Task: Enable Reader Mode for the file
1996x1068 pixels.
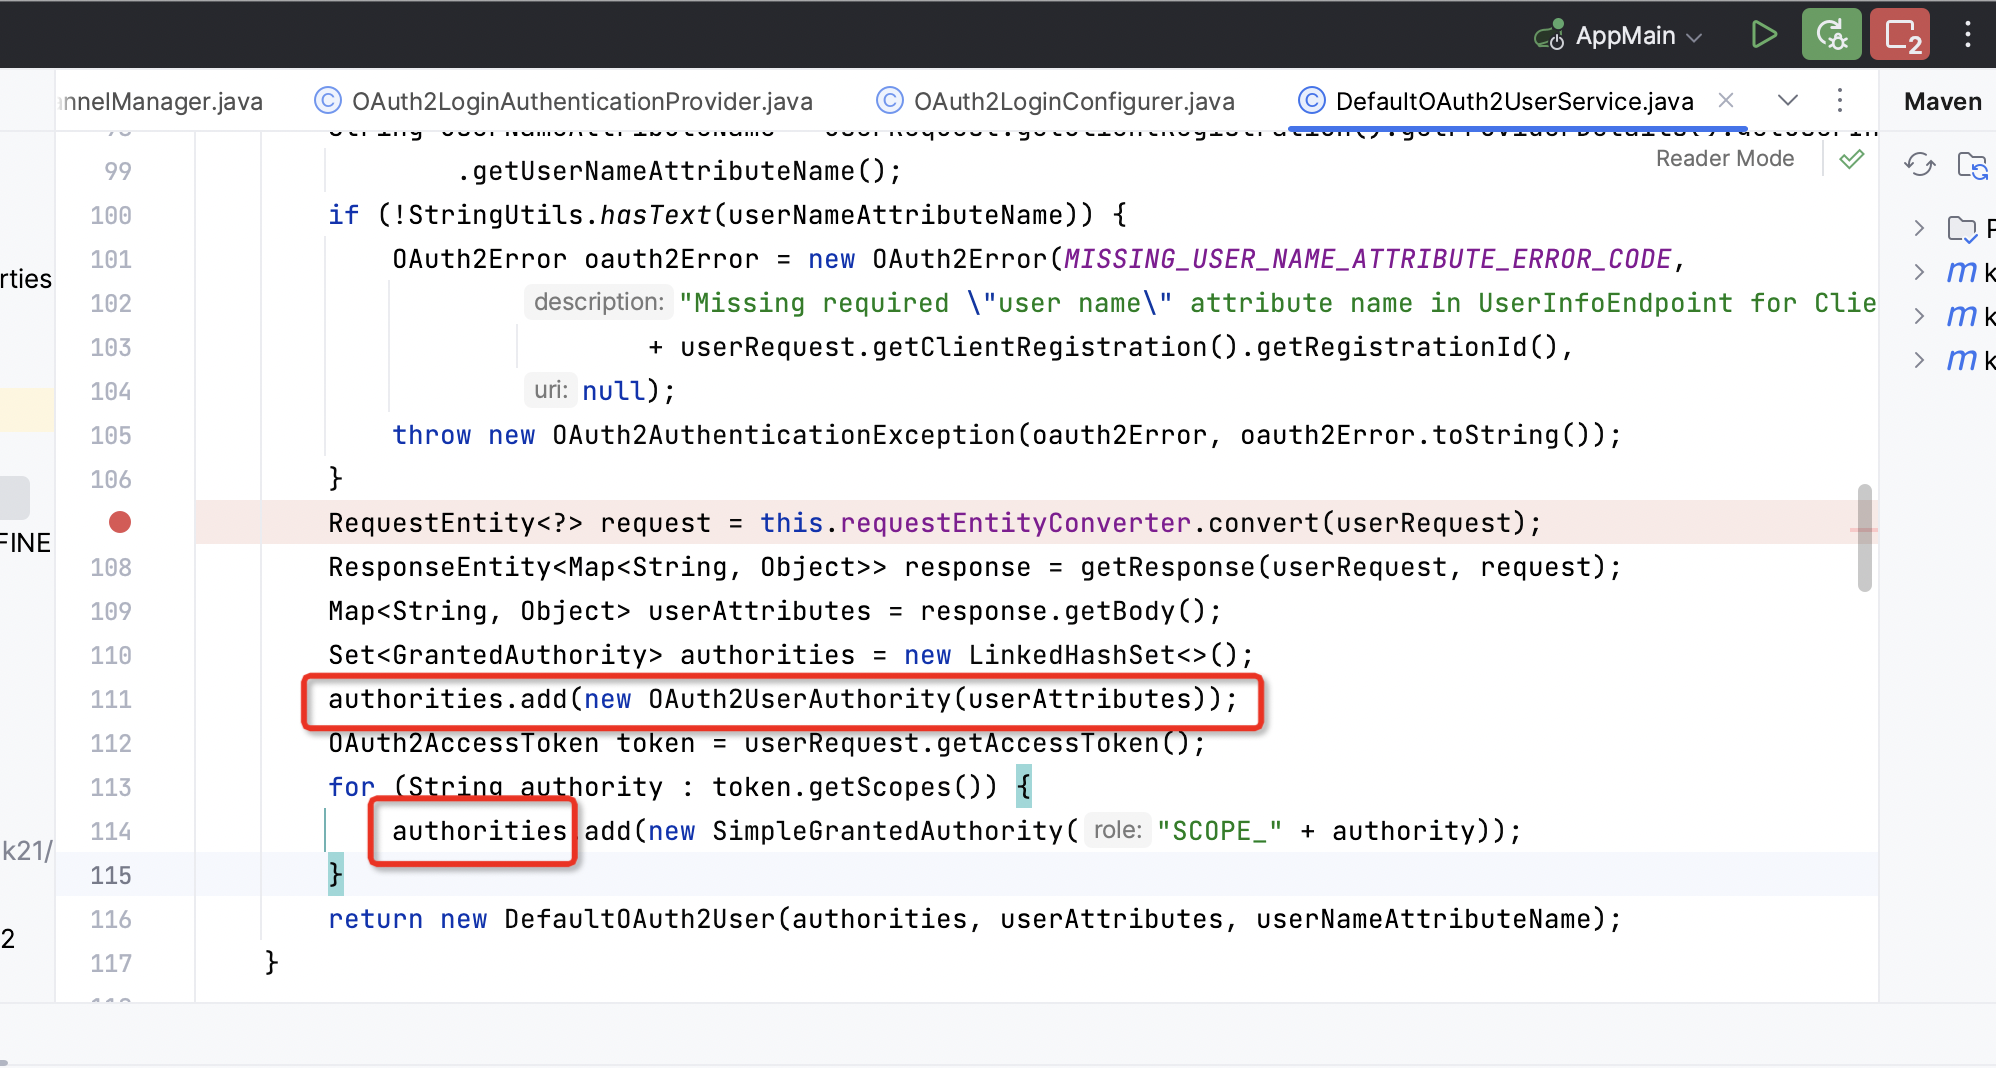Action: pos(1724,158)
